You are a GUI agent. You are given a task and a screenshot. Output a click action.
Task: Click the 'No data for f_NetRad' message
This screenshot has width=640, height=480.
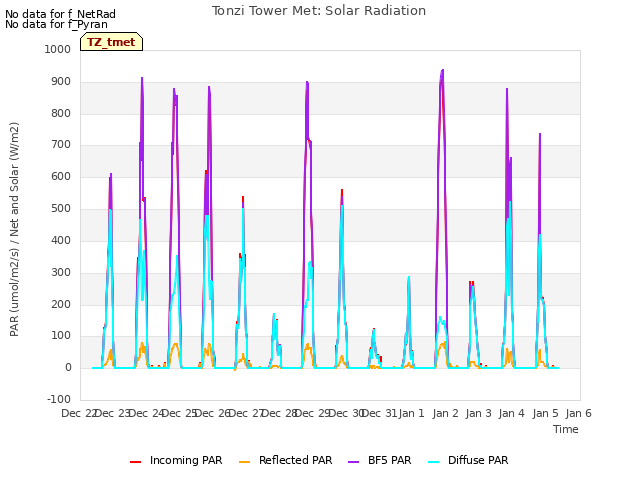tap(60, 14)
